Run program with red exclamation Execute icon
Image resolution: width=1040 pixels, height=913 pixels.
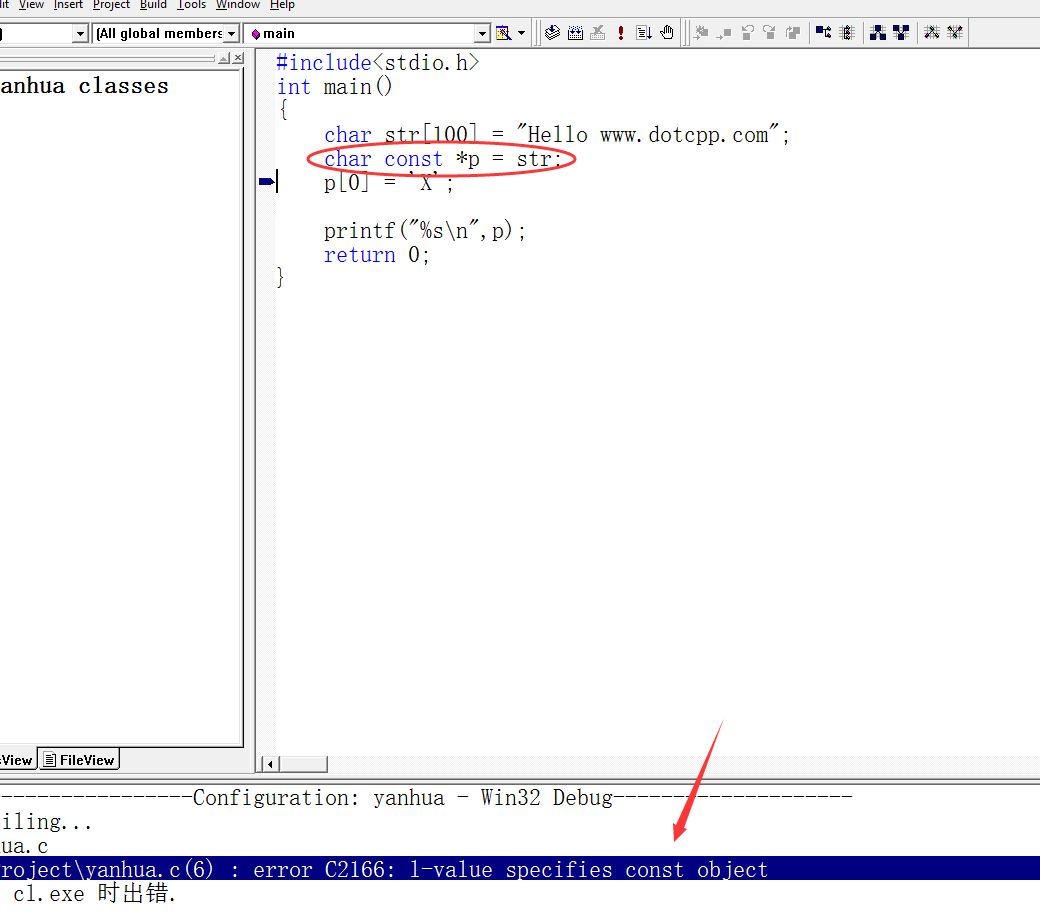(x=621, y=33)
